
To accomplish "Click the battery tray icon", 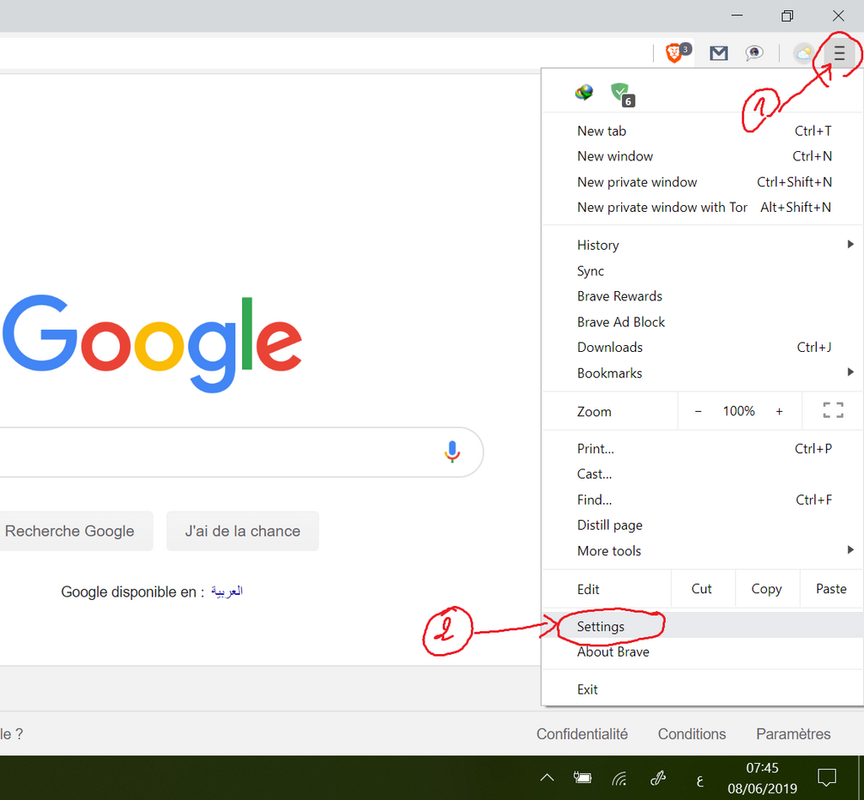I will coord(582,777).
